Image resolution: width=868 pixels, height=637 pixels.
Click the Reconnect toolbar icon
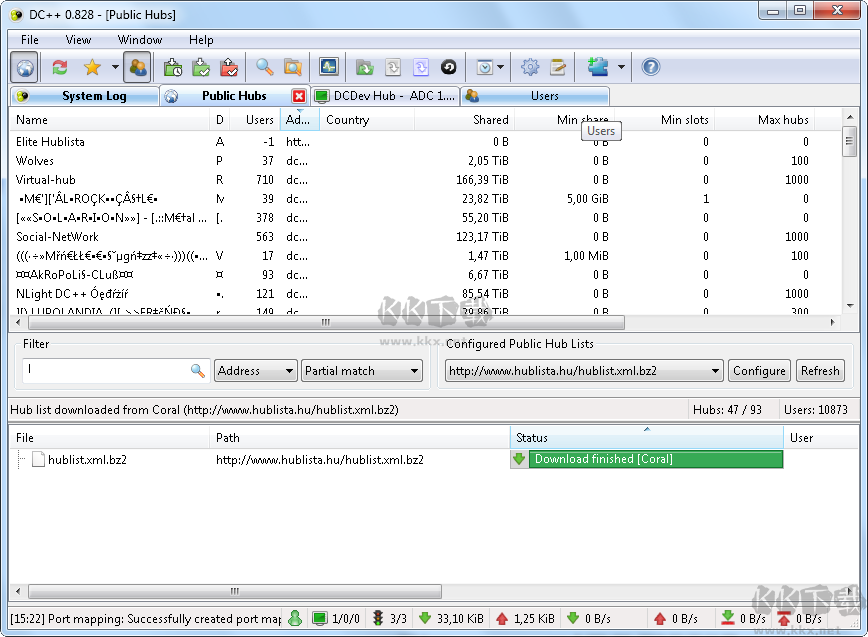[x=60, y=67]
